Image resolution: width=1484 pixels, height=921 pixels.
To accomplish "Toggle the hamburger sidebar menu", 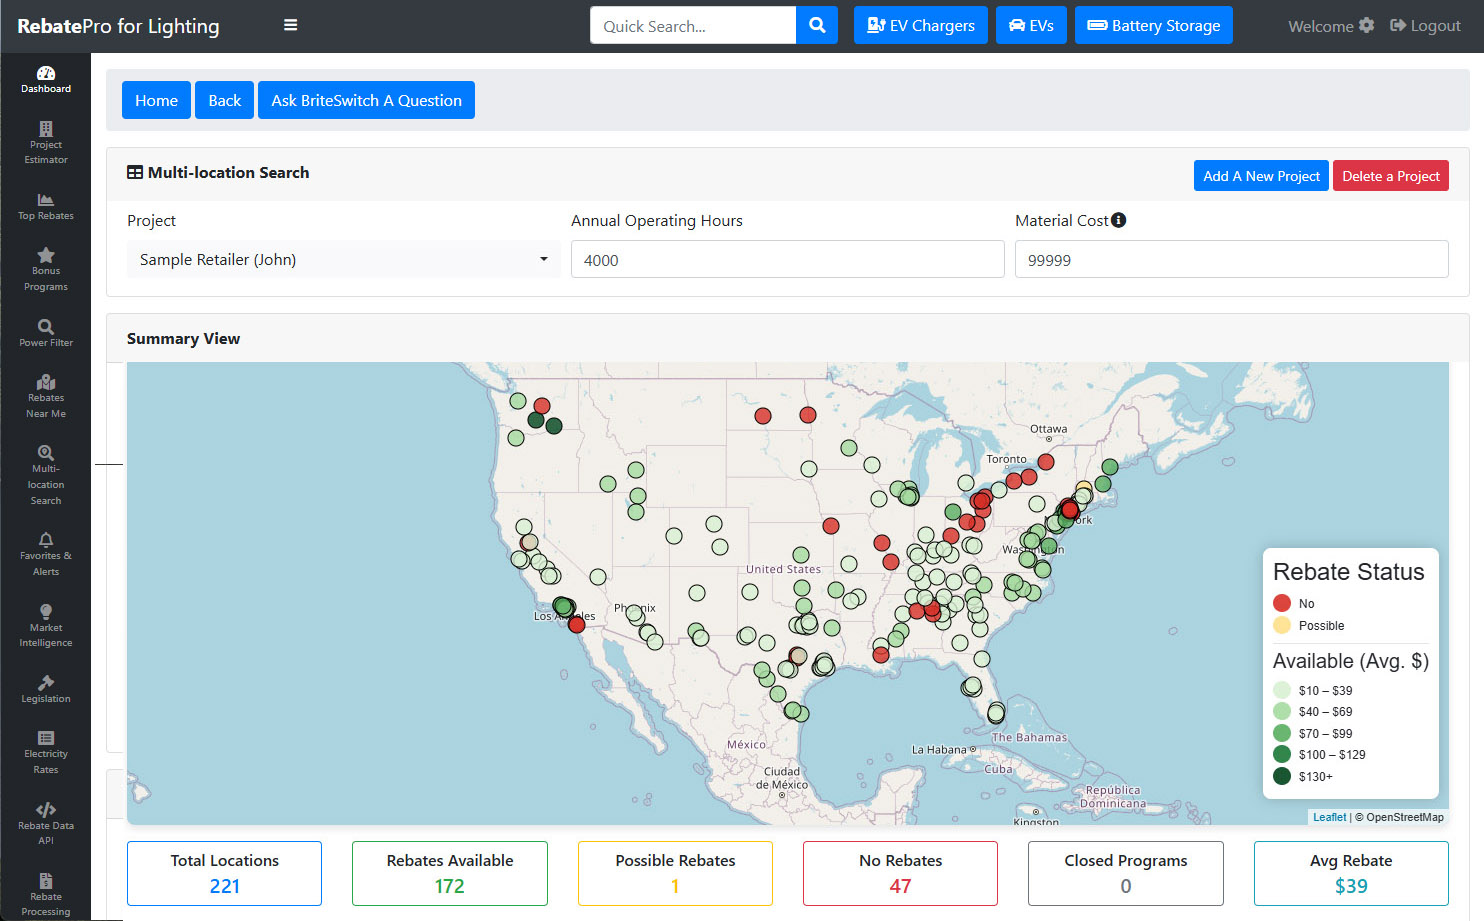I will click(291, 25).
